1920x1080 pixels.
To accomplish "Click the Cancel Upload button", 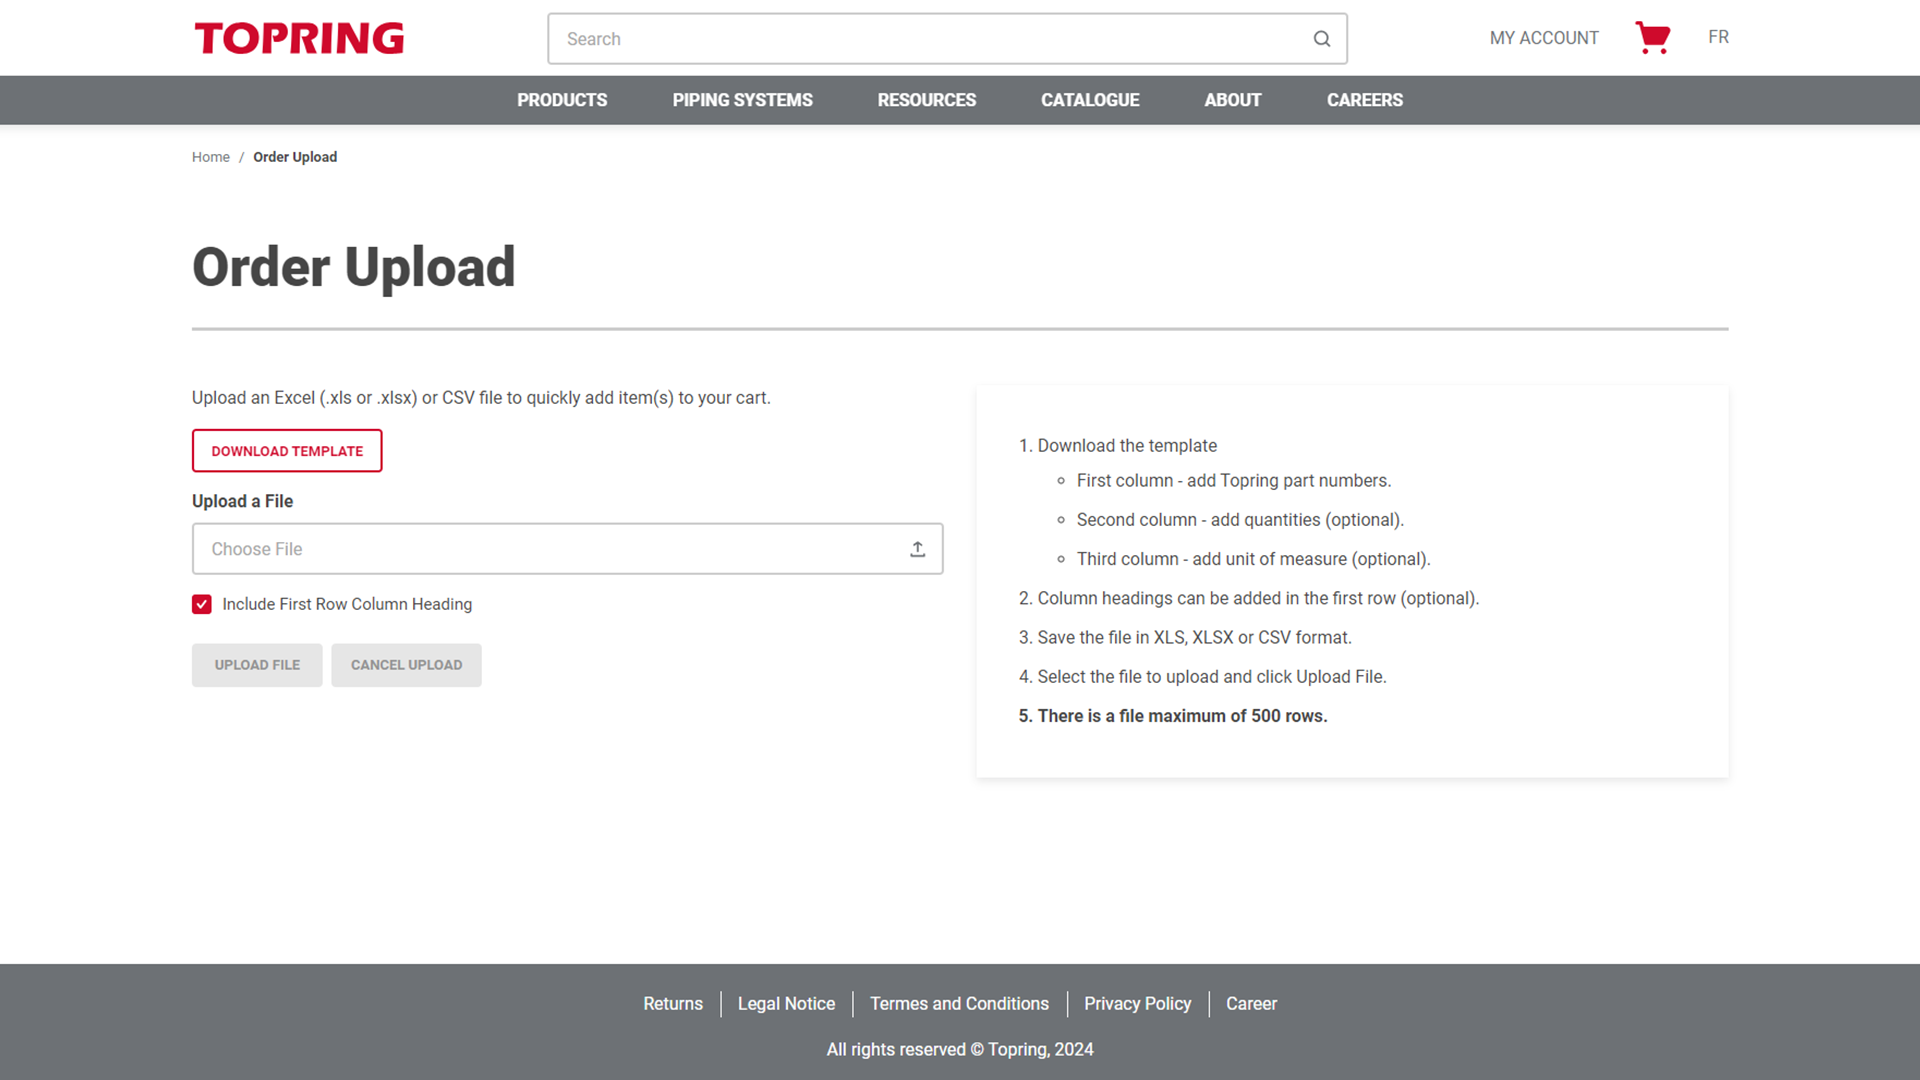I will (x=406, y=665).
